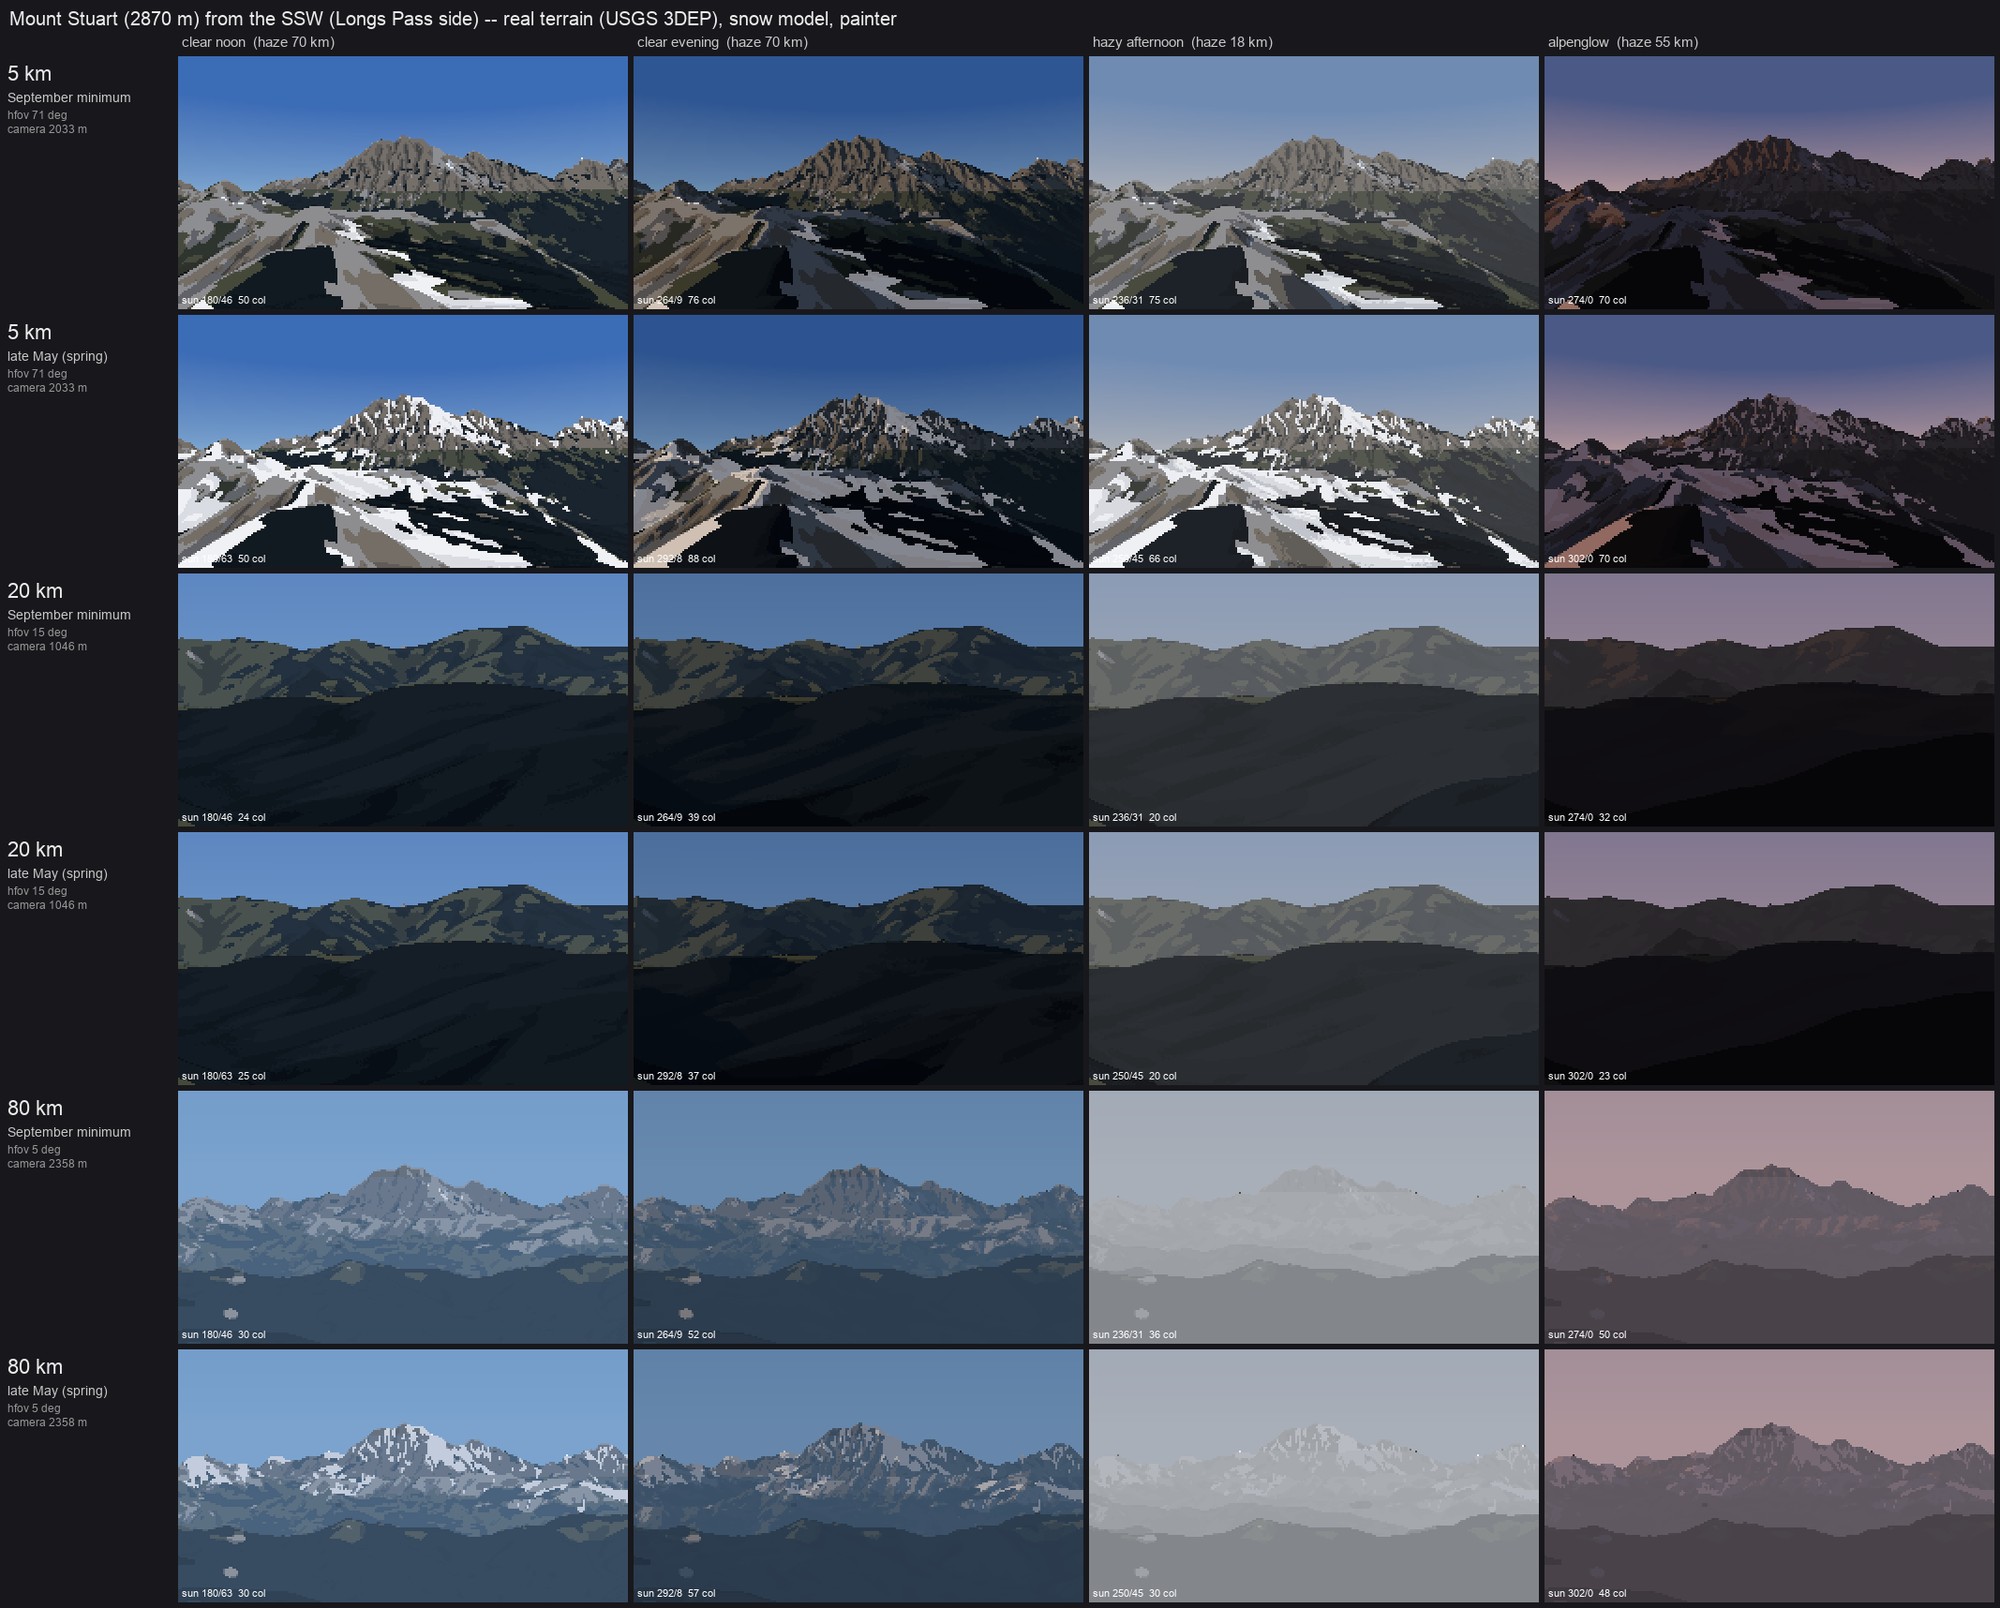Click the 'sun 236/31 36 col' caption
Viewport: 2000px width, 1608px height.
(x=1135, y=1335)
